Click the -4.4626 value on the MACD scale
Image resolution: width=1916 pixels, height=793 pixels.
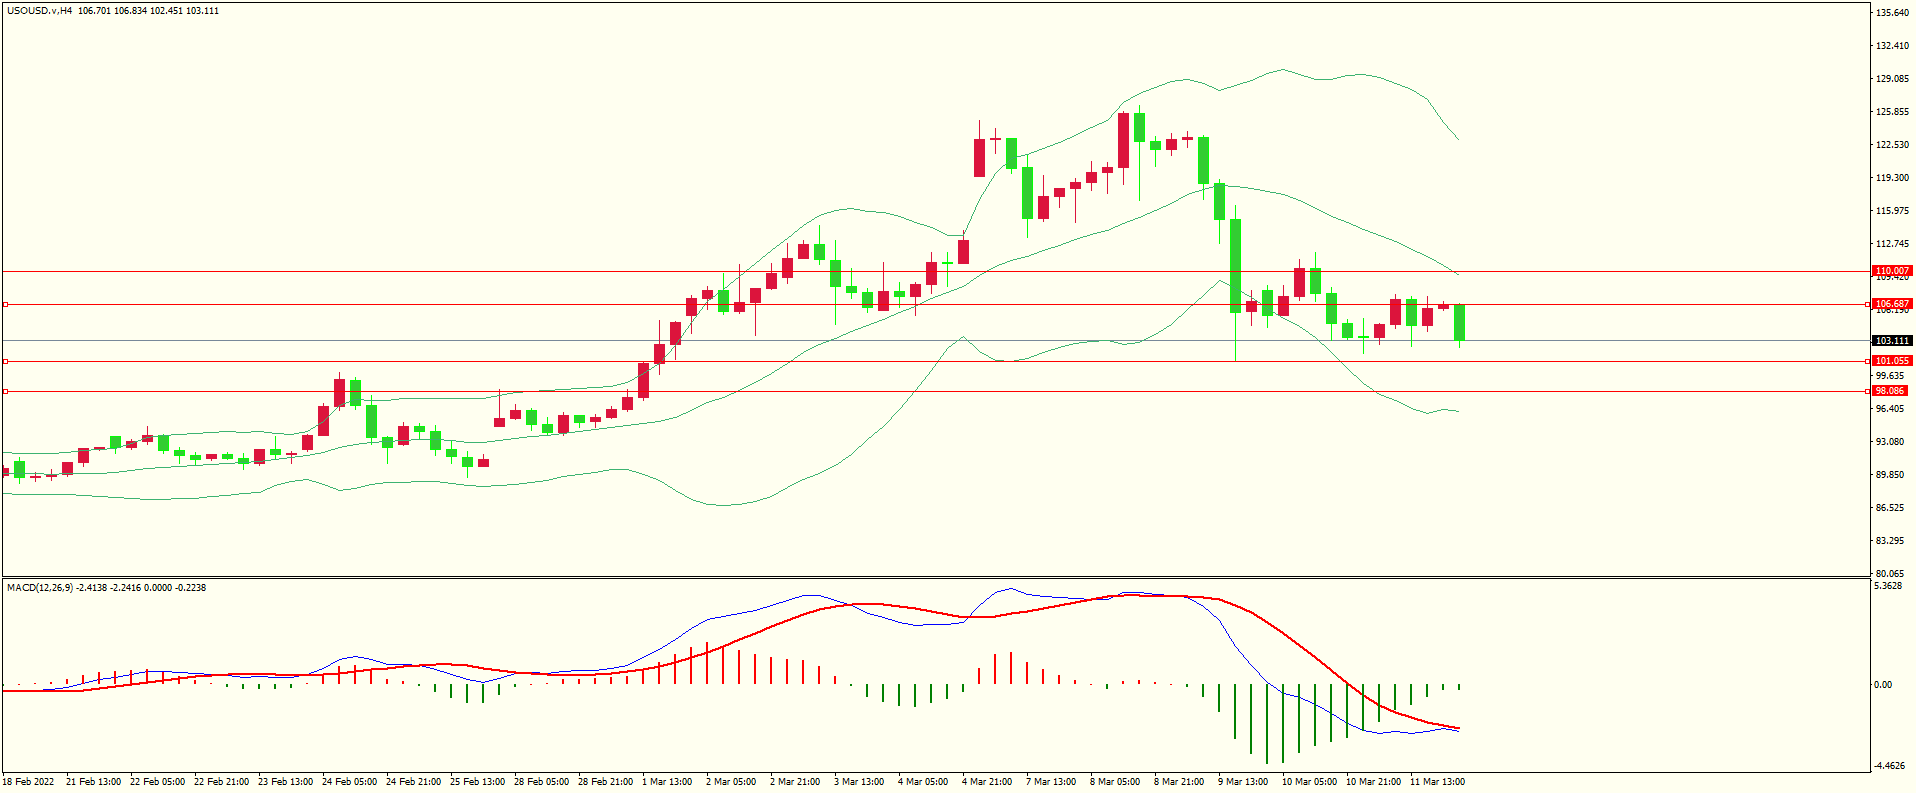pyautogui.click(x=1889, y=766)
